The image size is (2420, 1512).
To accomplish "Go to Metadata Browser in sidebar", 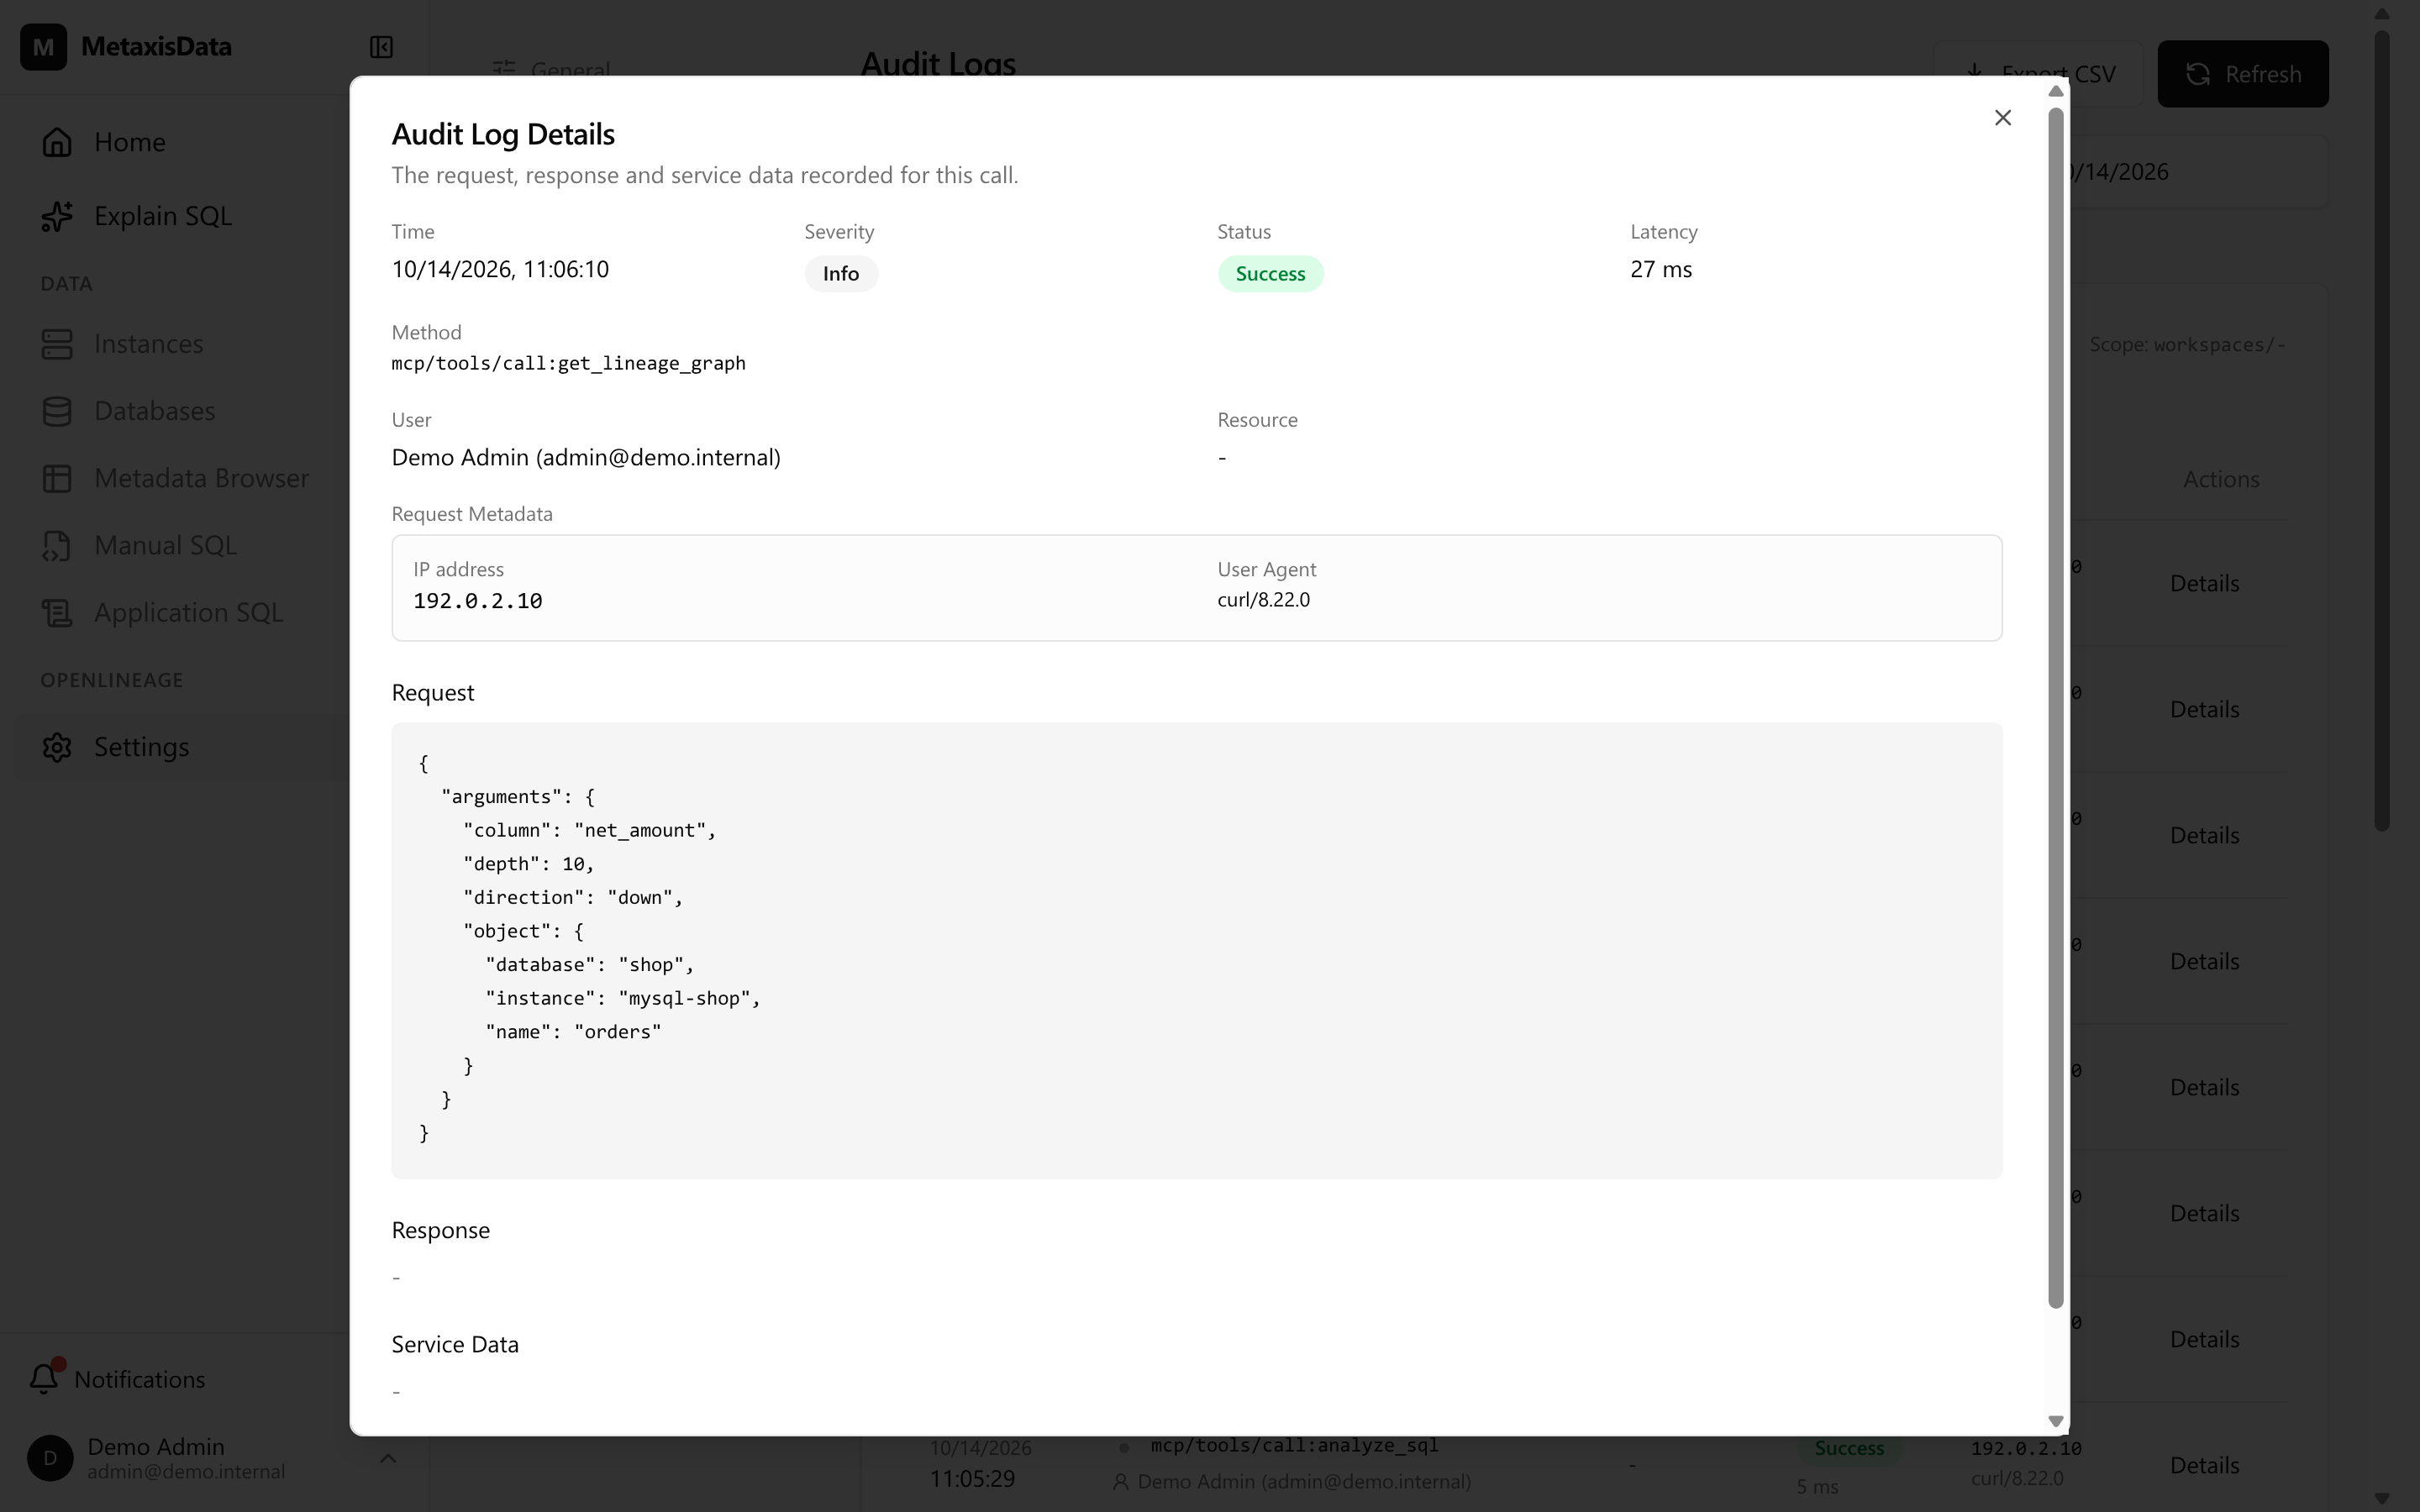I will 201,478.
